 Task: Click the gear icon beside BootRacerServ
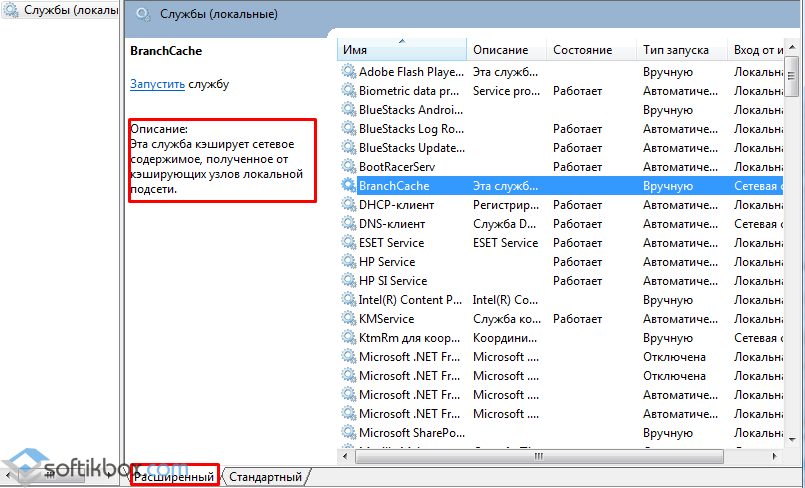pyautogui.click(x=348, y=166)
